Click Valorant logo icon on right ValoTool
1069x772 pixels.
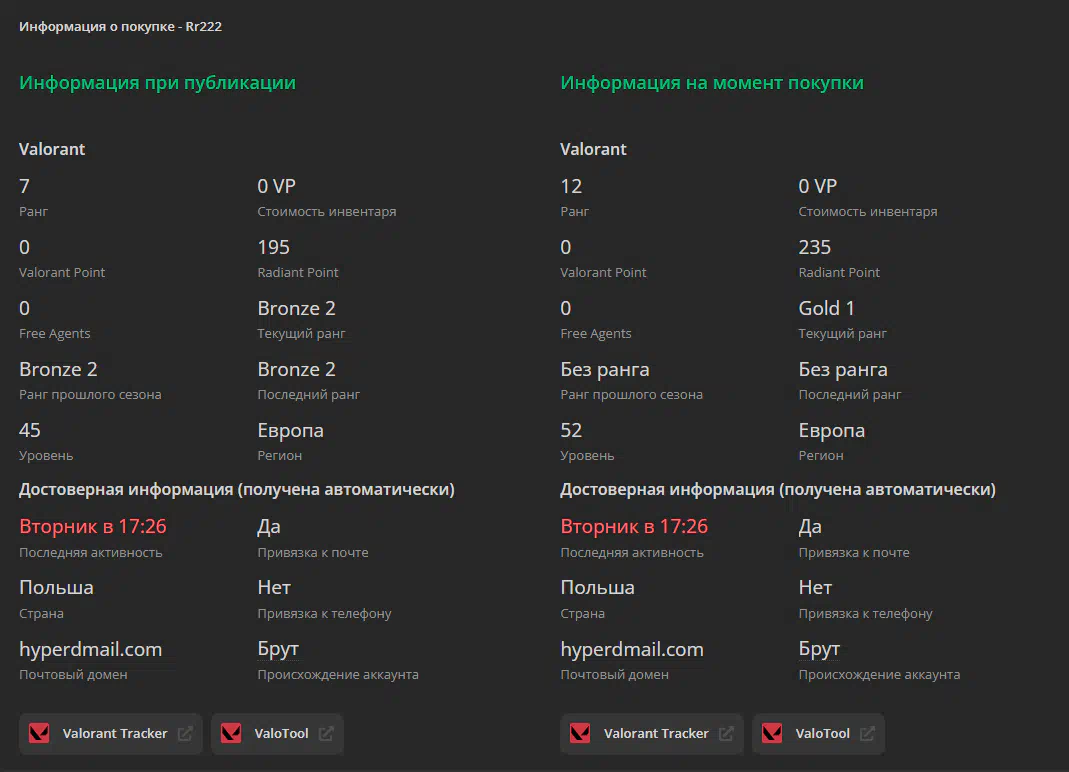pos(772,734)
